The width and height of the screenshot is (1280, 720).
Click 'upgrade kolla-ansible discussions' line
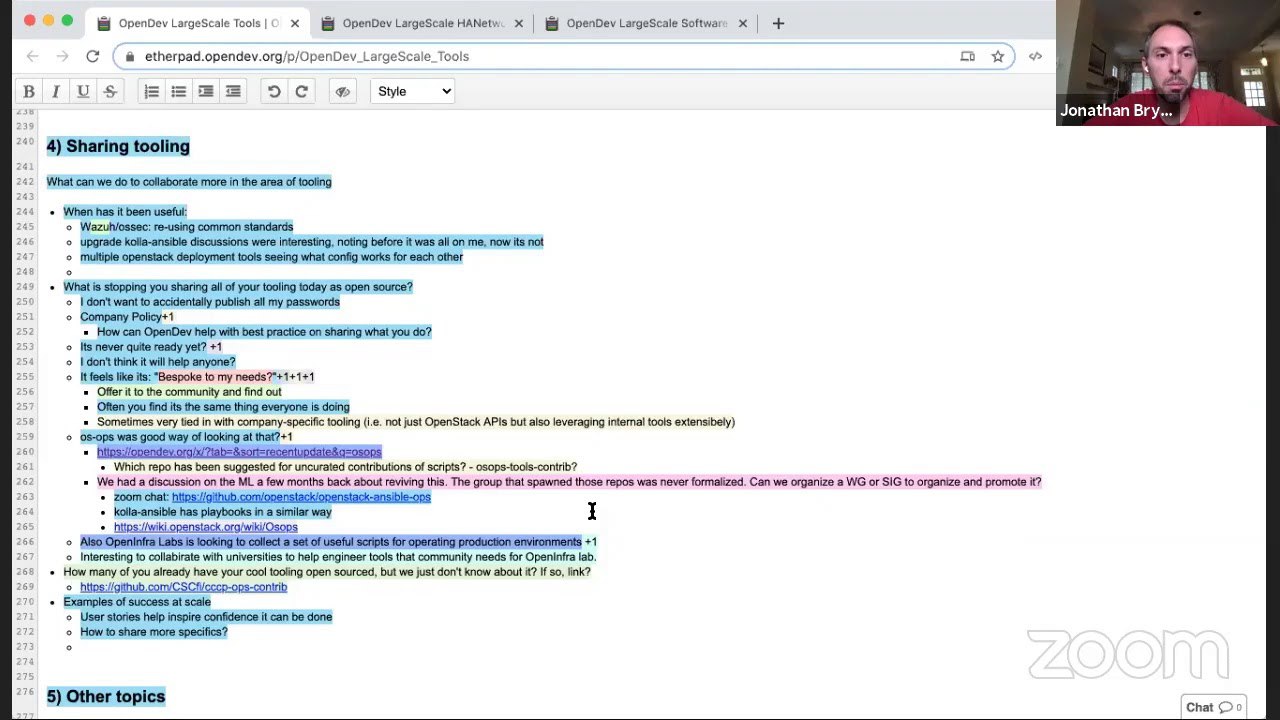click(x=312, y=242)
